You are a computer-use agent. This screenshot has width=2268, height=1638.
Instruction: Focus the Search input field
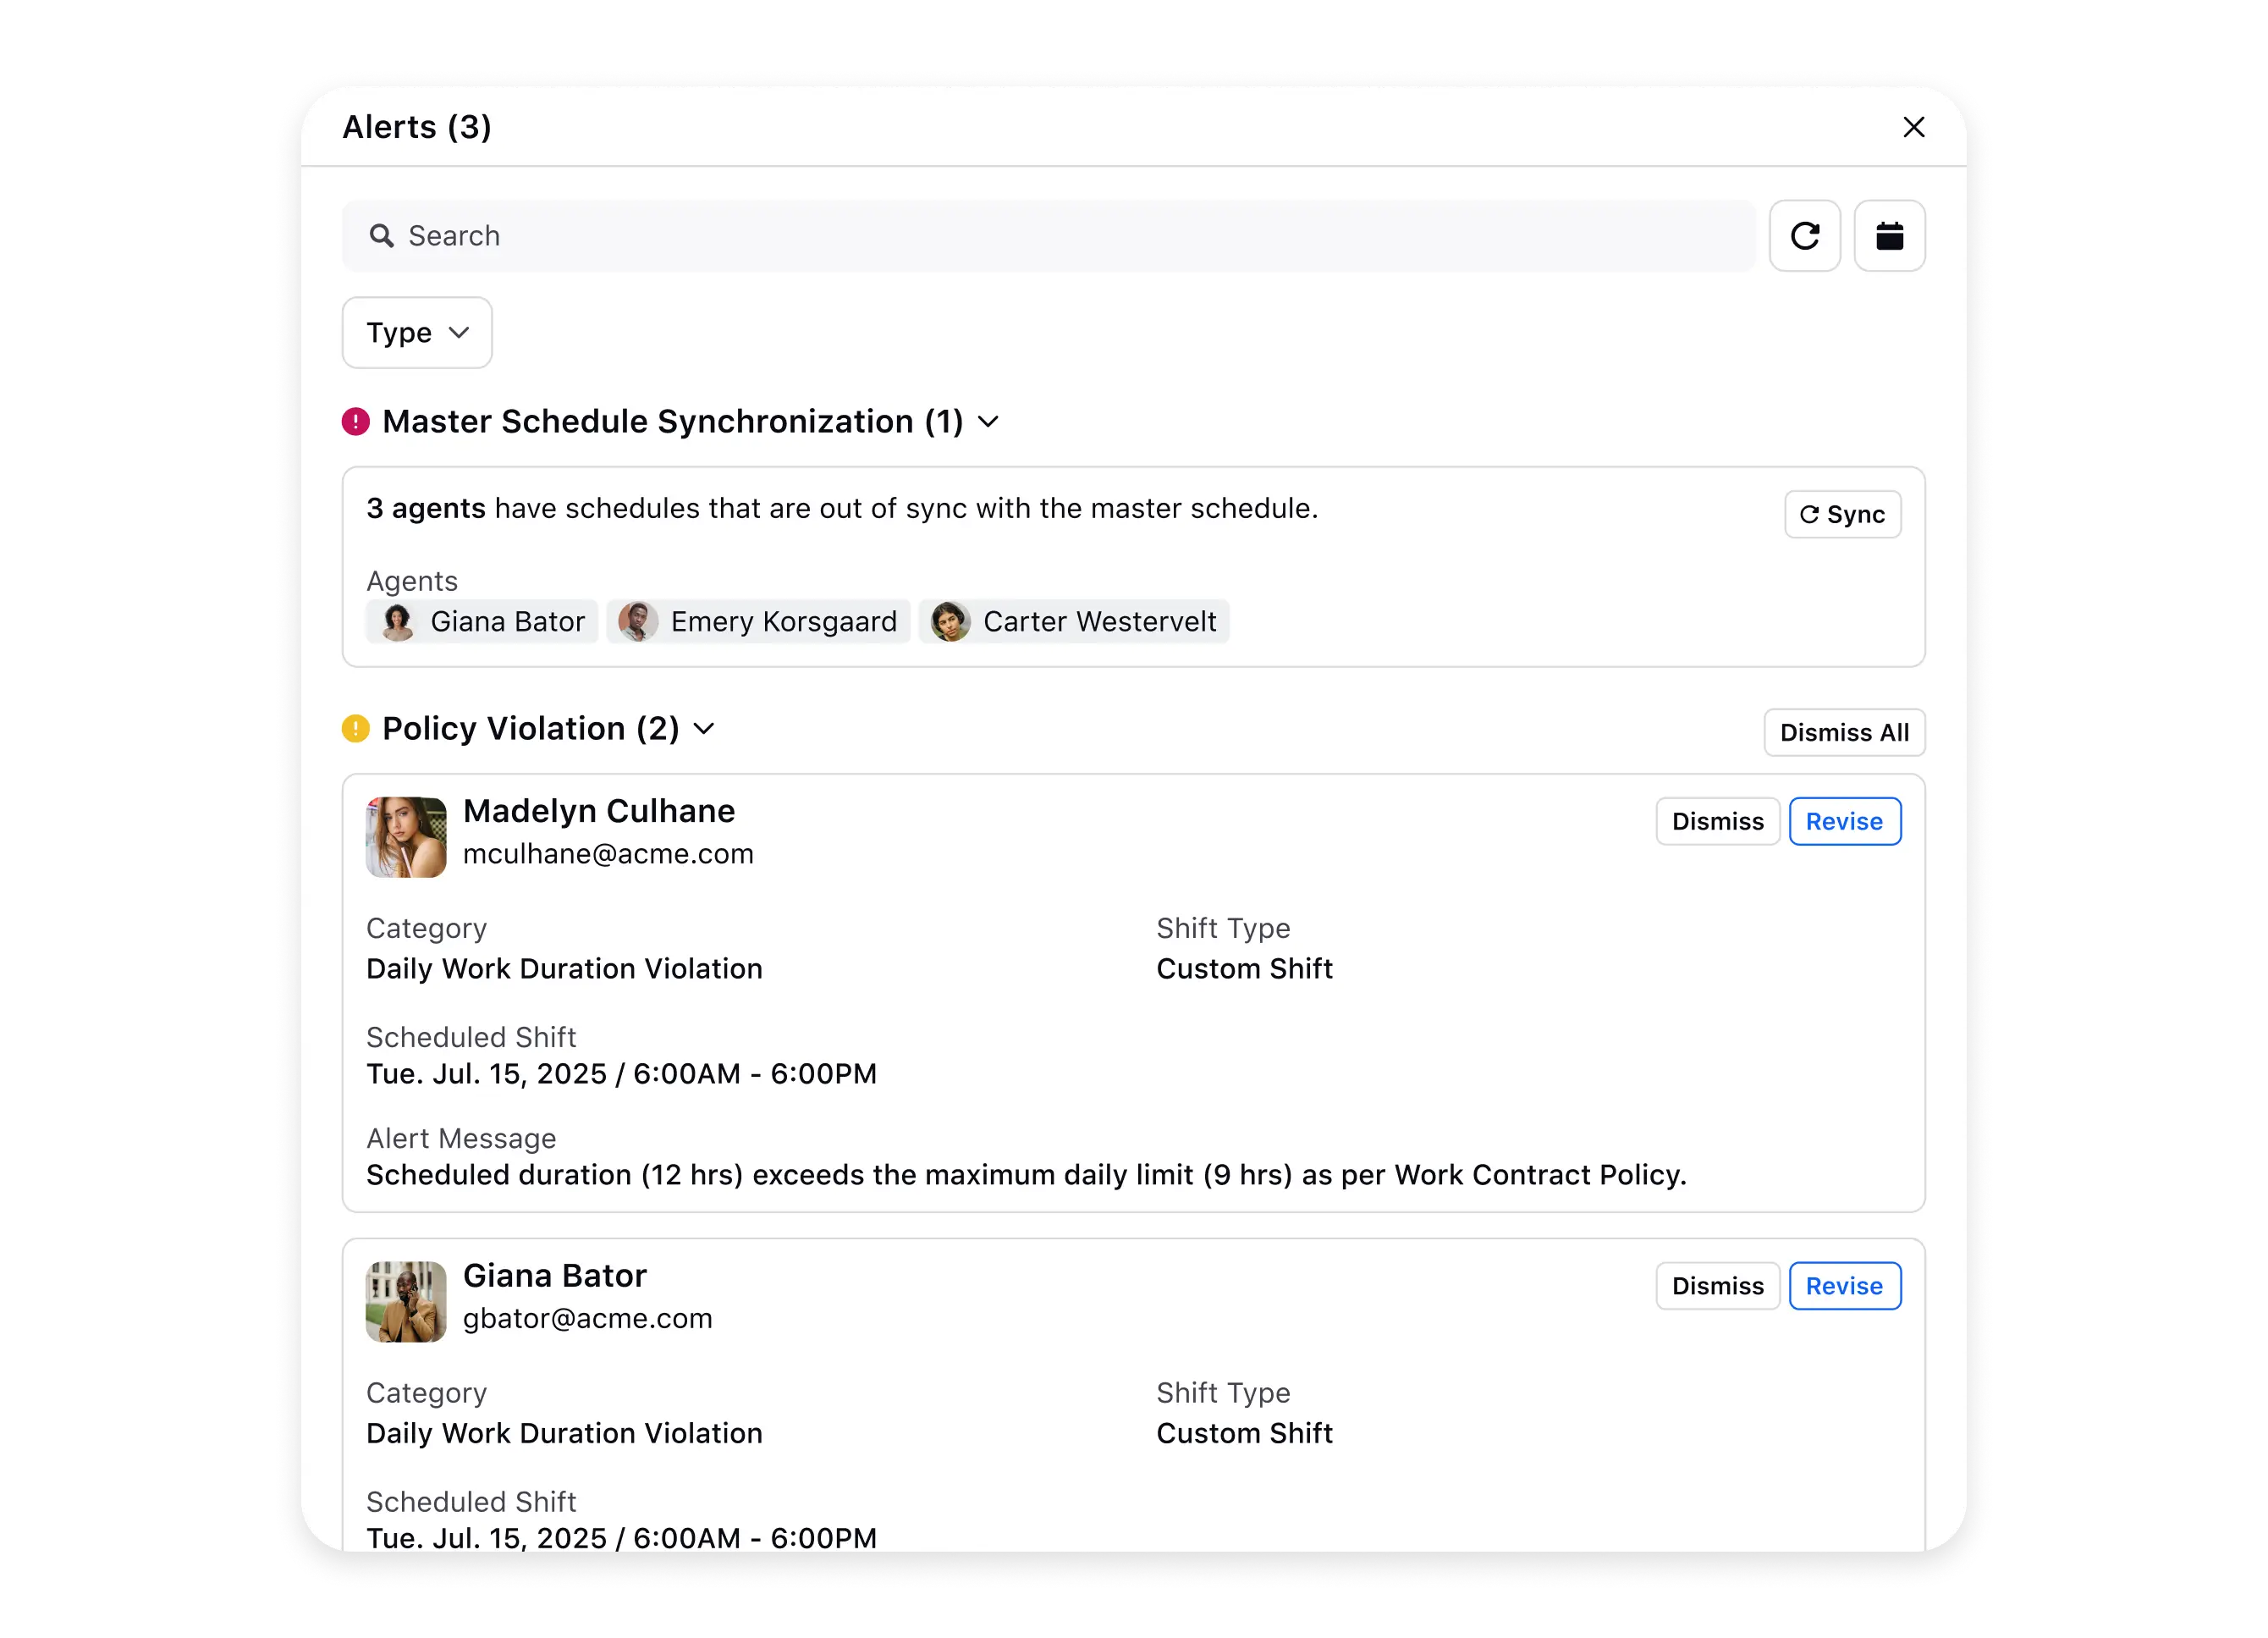[x=1060, y=236]
